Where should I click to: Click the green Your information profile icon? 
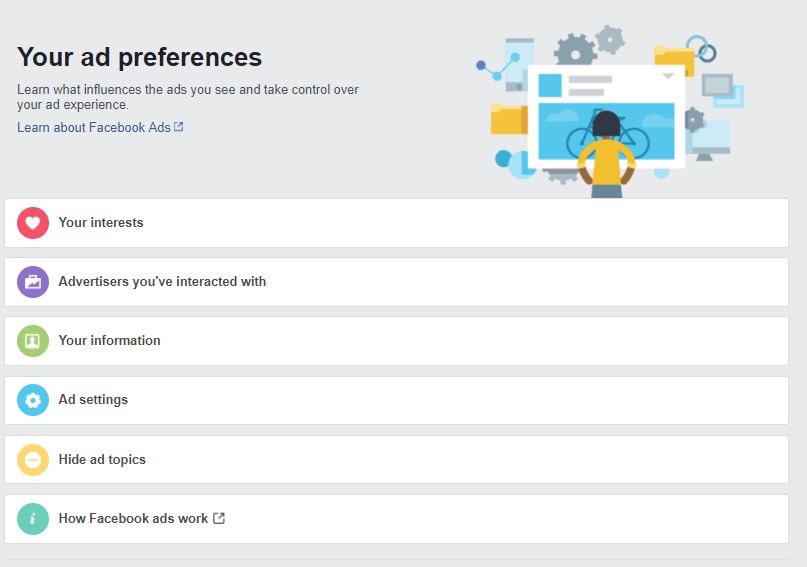click(x=33, y=341)
